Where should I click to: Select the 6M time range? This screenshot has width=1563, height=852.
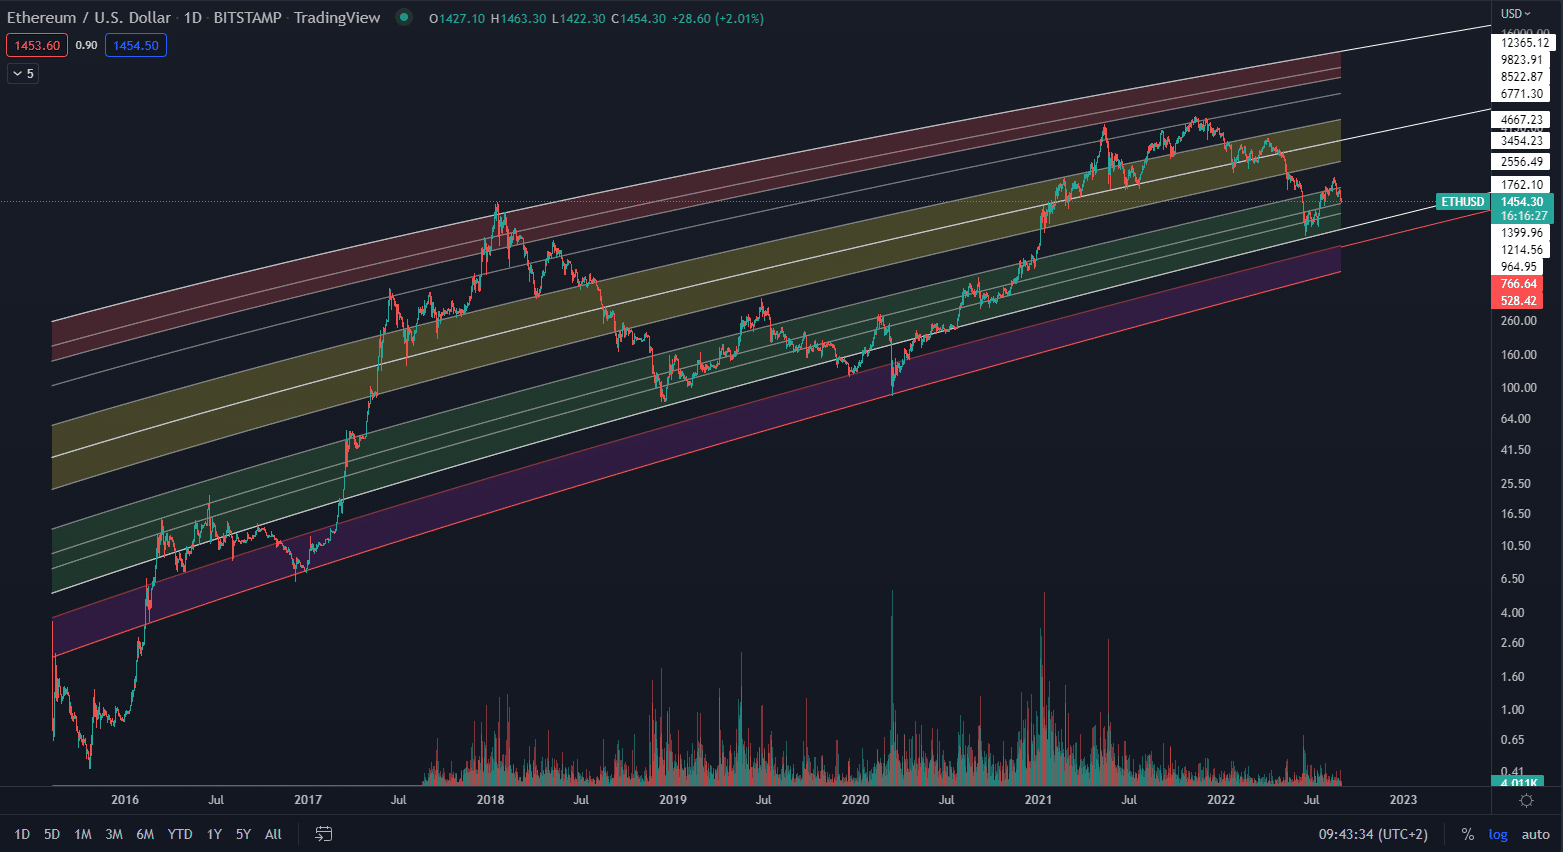point(145,834)
